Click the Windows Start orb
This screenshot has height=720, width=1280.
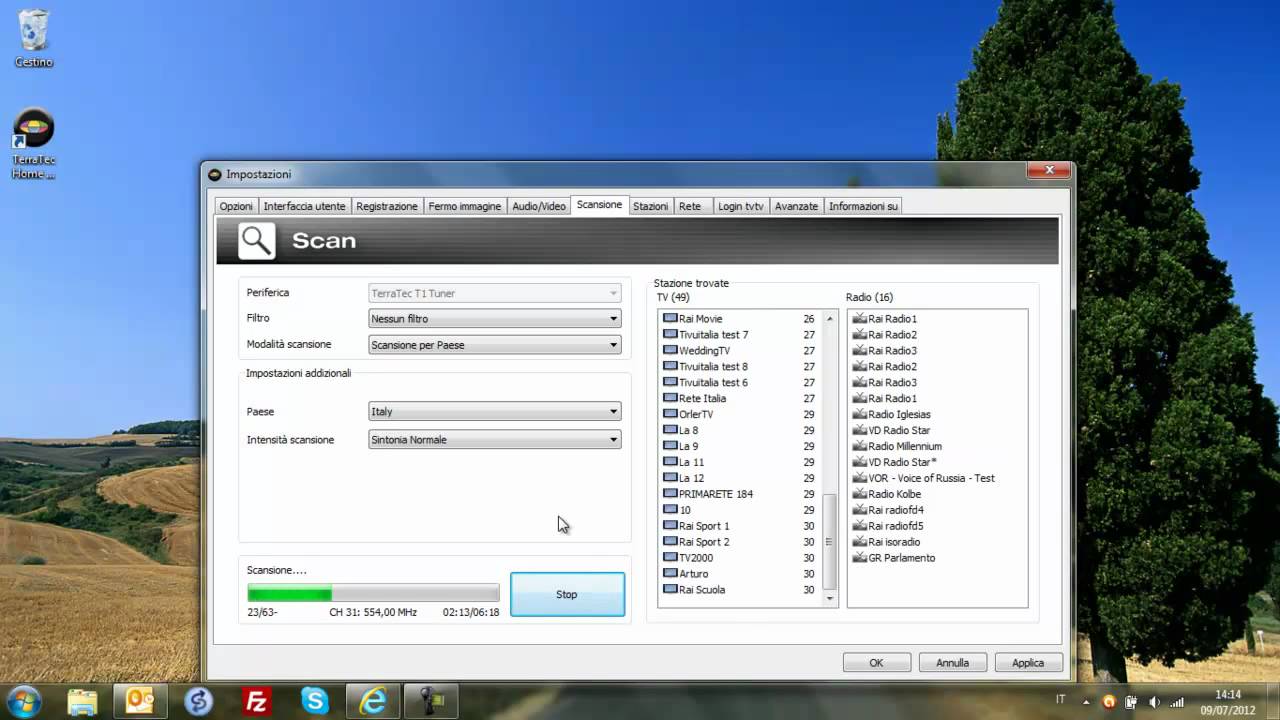coord(23,700)
